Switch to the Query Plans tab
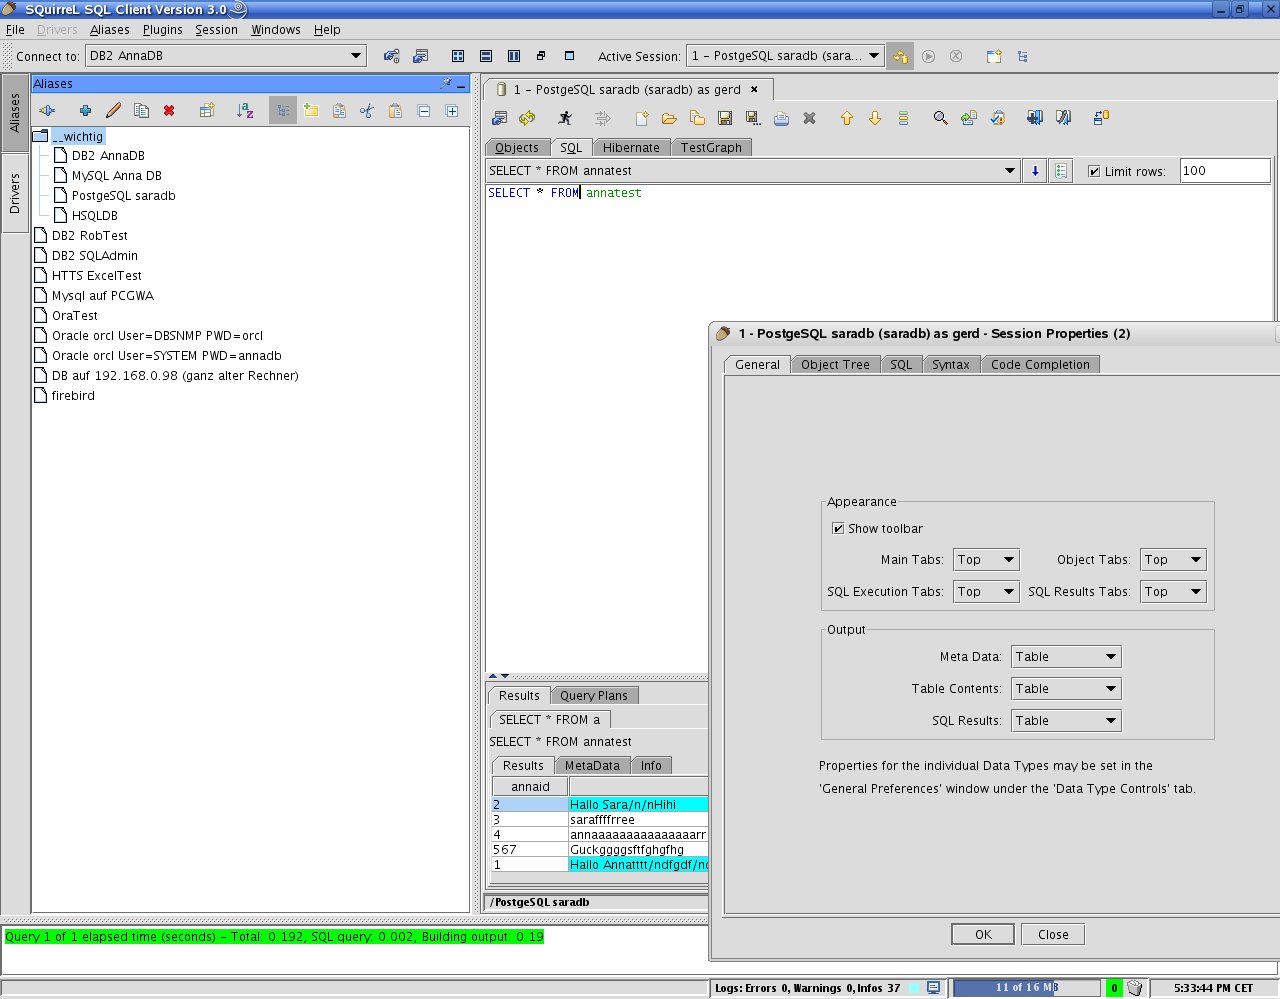This screenshot has height=999, width=1280. point(594,696)
